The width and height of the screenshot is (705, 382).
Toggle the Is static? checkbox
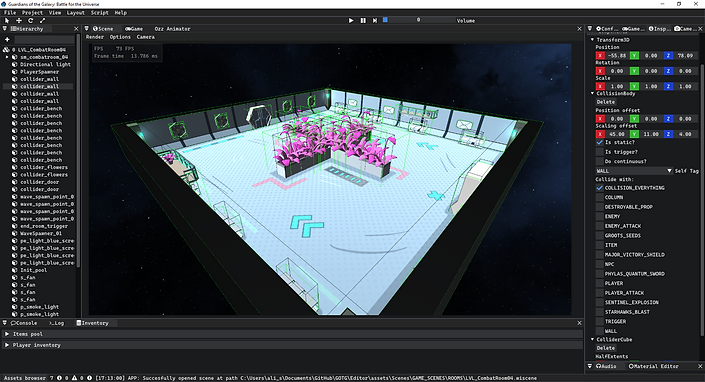coord(599,142)
